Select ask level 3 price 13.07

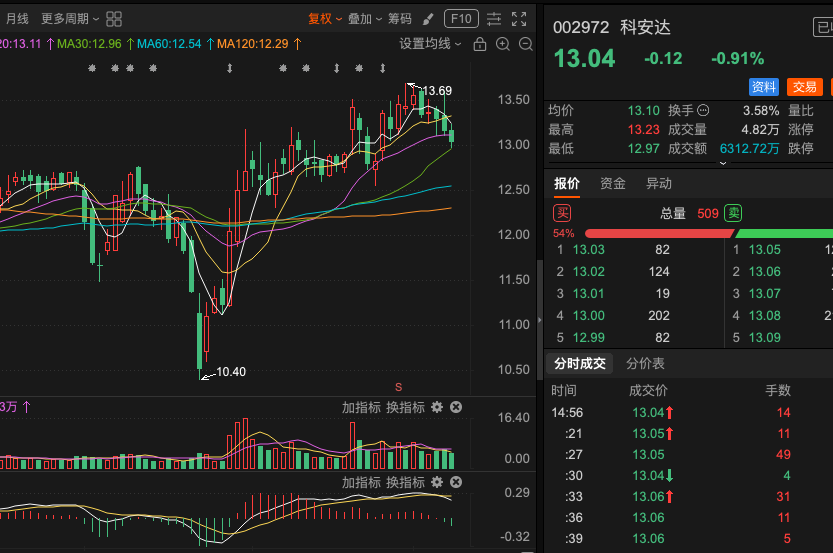coord(764,294)
